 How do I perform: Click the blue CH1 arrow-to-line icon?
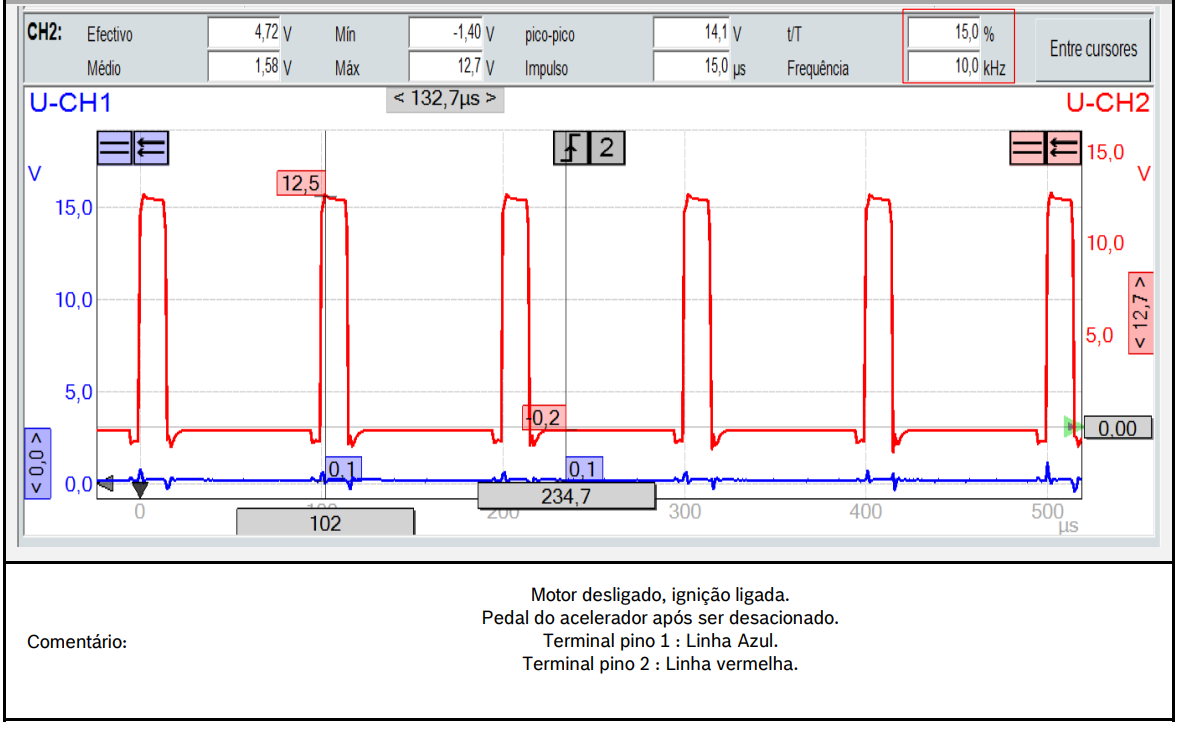coord(150,149)
